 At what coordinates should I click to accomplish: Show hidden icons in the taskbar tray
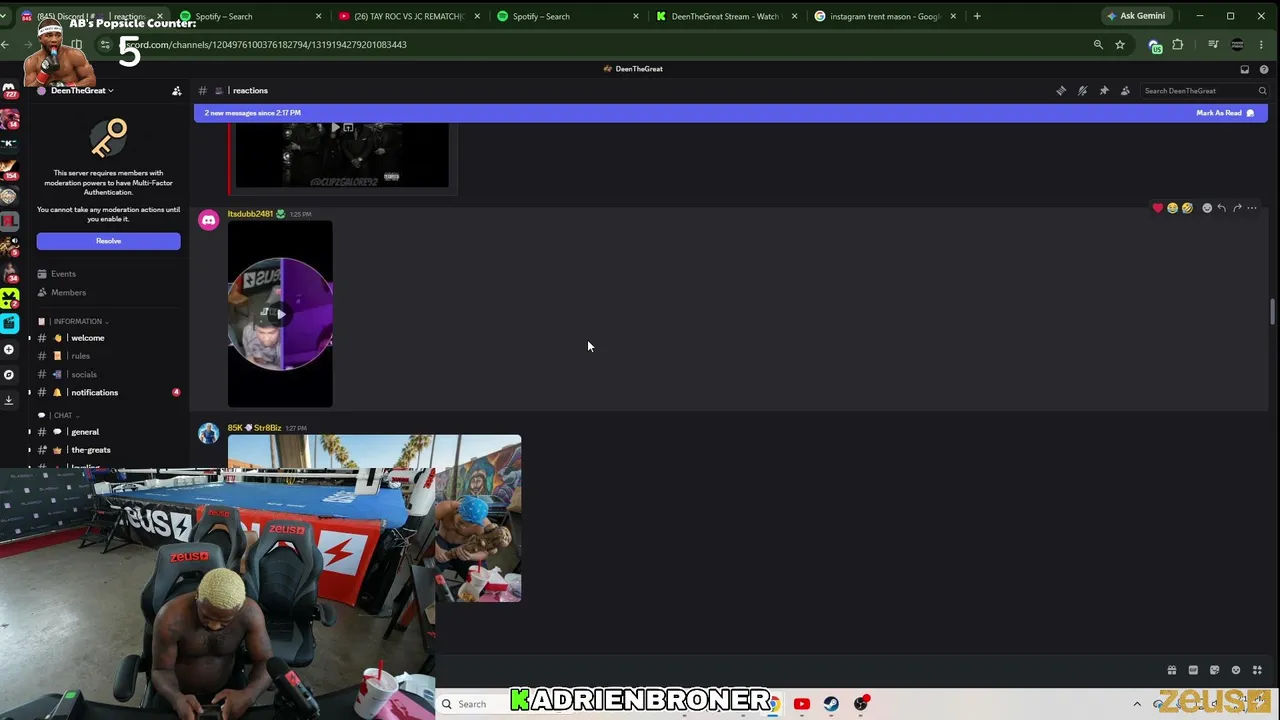point(1137,704)
